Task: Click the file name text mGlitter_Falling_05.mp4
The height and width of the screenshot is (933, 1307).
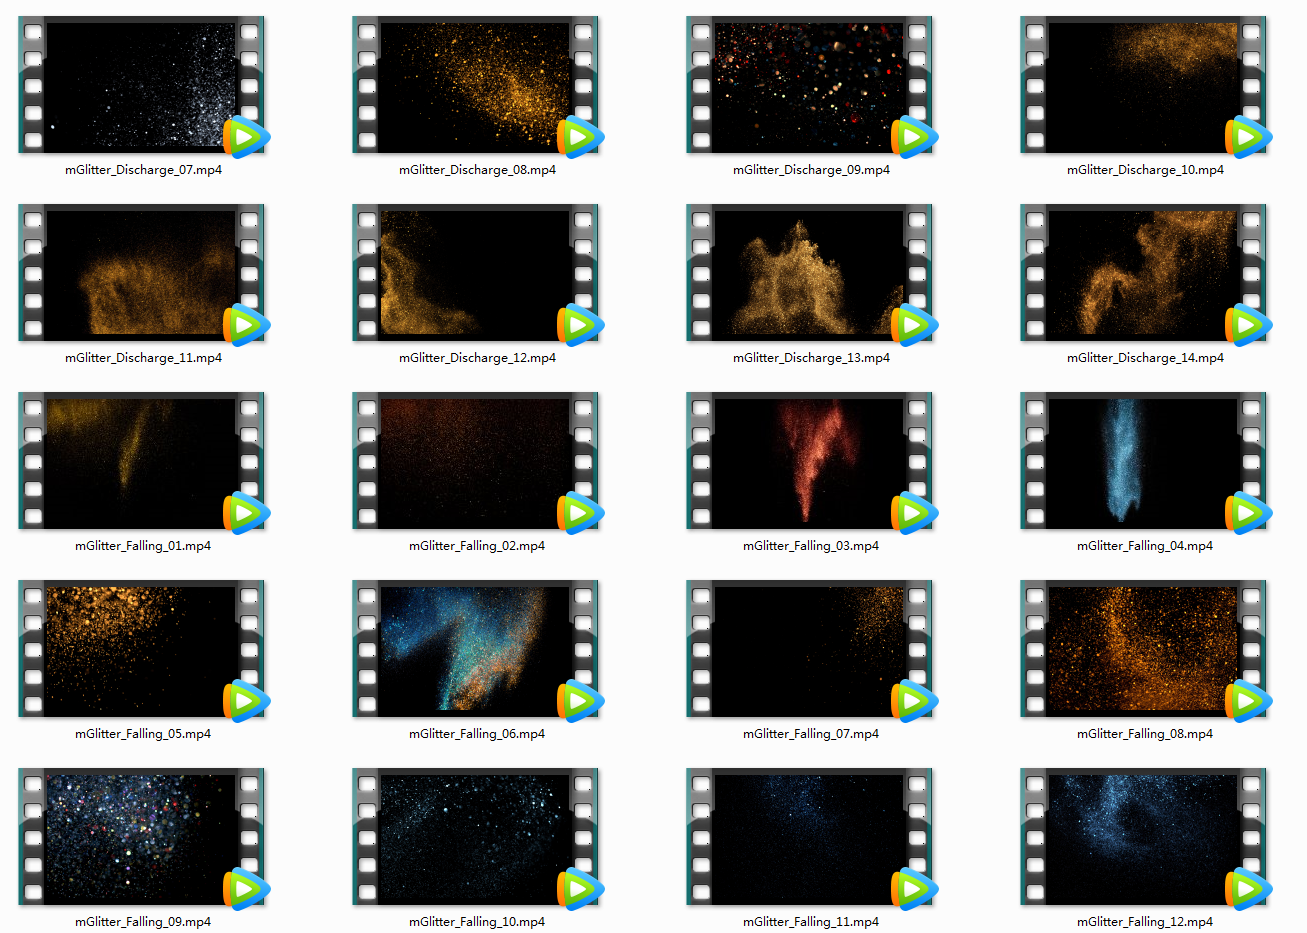Action: point(143,734)
